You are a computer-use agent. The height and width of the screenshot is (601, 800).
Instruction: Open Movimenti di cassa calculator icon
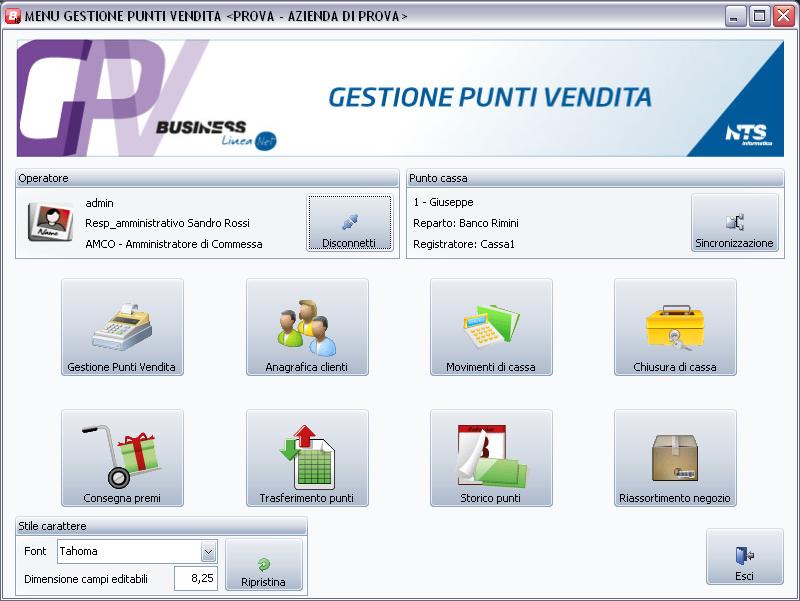[x=491, y=327]
